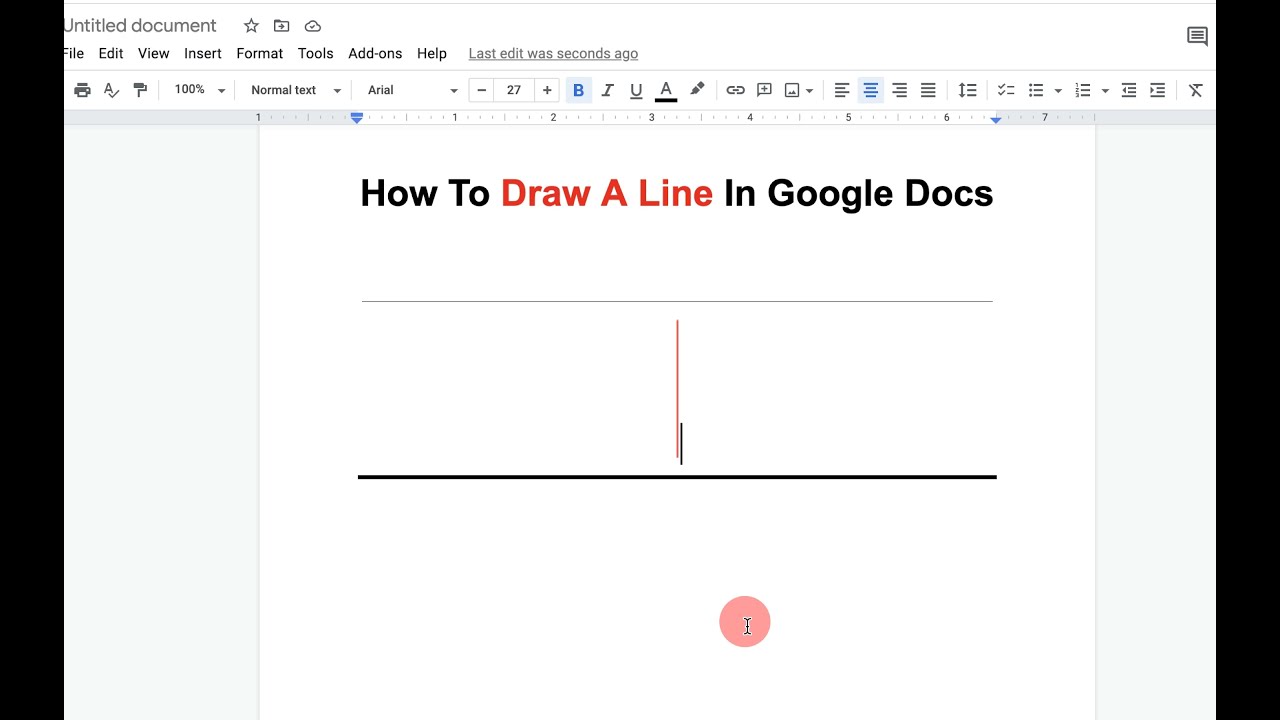This screenshot has width=1280, height=720.
Task: Insert a checklist
Action: [x=1006, y=90]
